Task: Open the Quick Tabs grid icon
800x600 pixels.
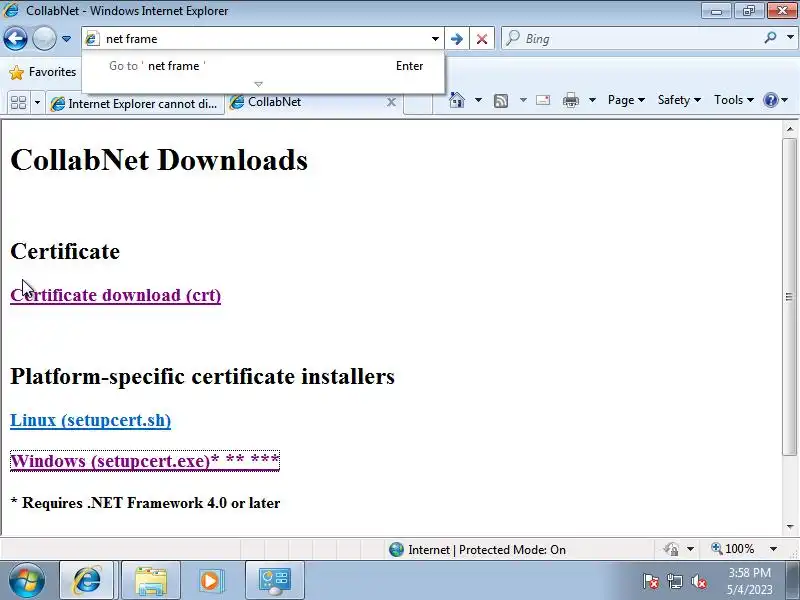Action: pyautogui.click(x=18, y=103)
